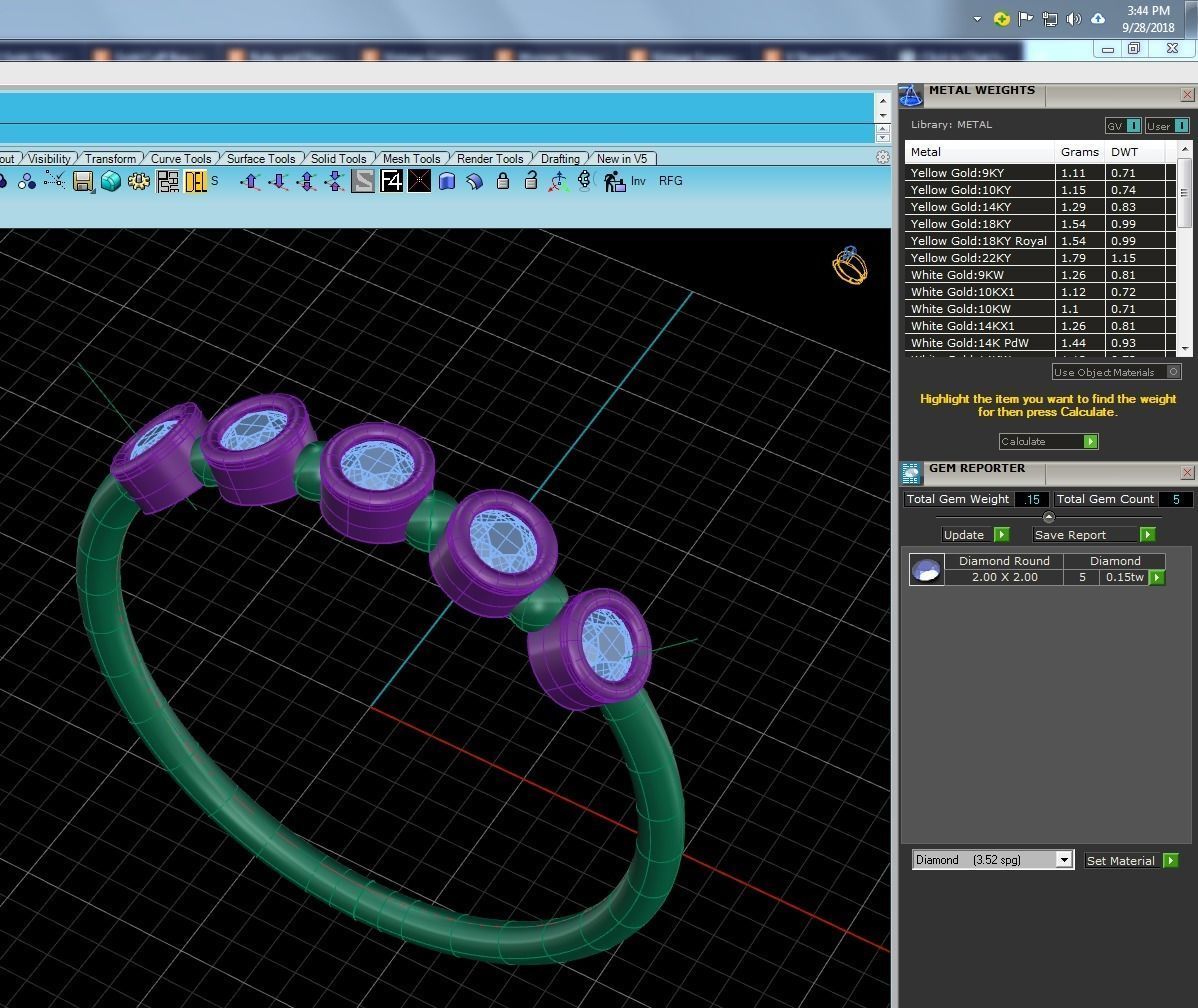The image size is (1198, 1008).
Task: Click the yellow DEL toolbar icon
Action: [x=196, y=181]
